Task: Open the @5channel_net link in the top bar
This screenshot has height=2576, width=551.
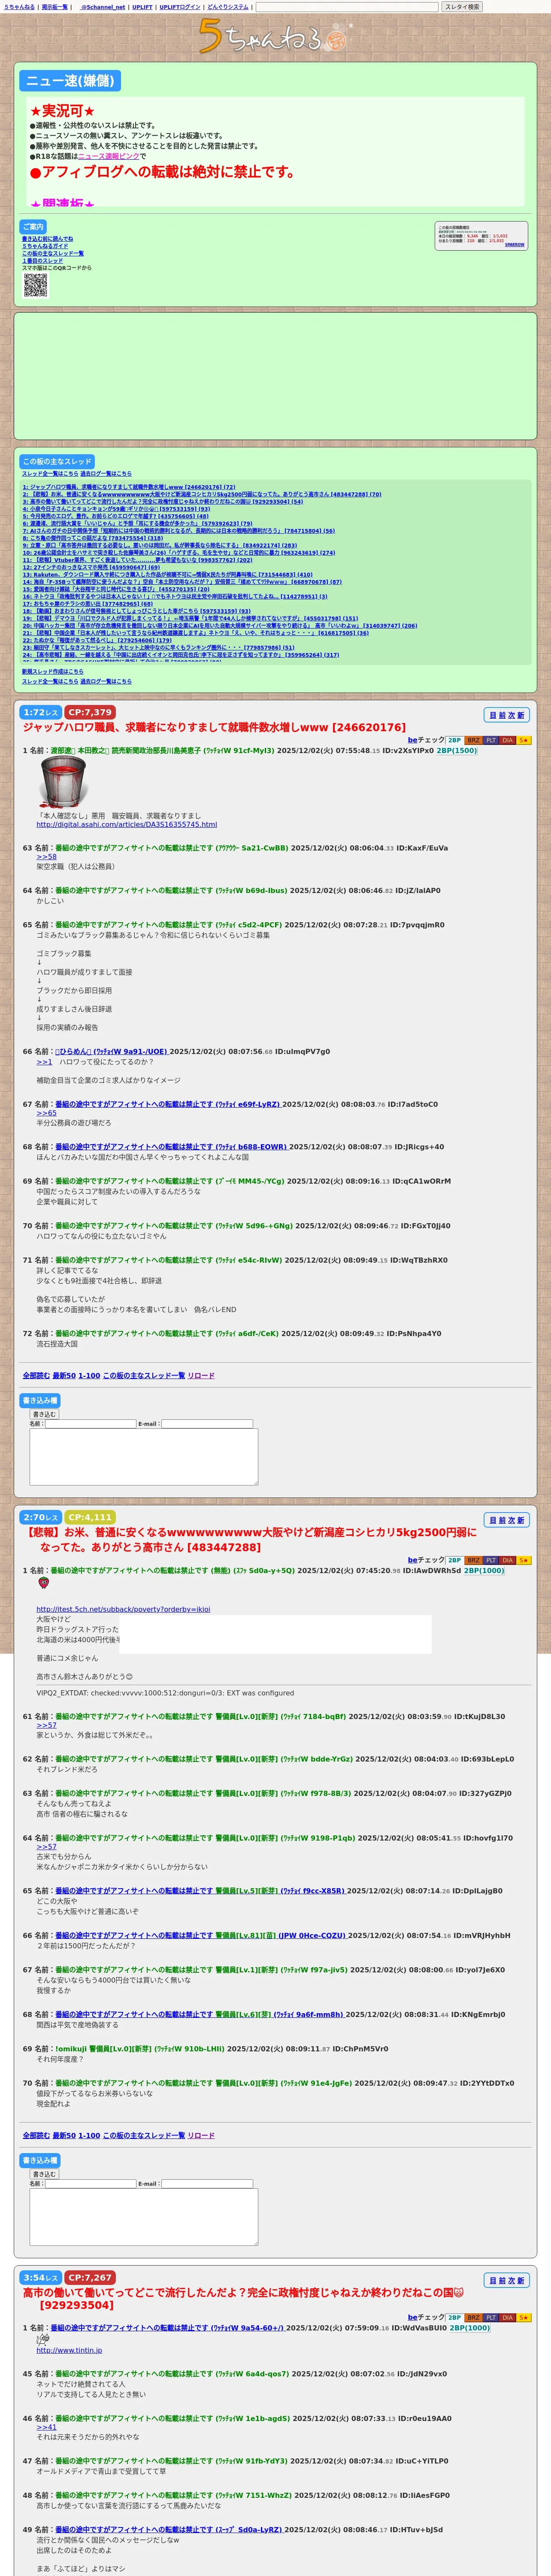Action: [102, 7]
